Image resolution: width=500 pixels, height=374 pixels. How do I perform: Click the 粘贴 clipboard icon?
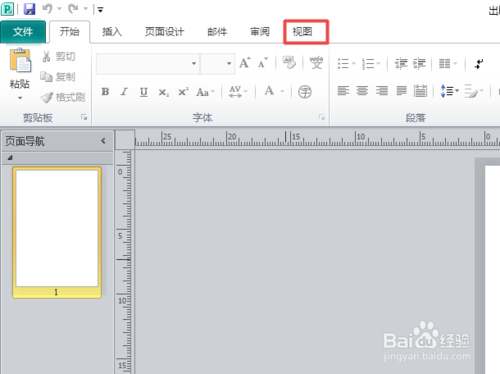20,60
